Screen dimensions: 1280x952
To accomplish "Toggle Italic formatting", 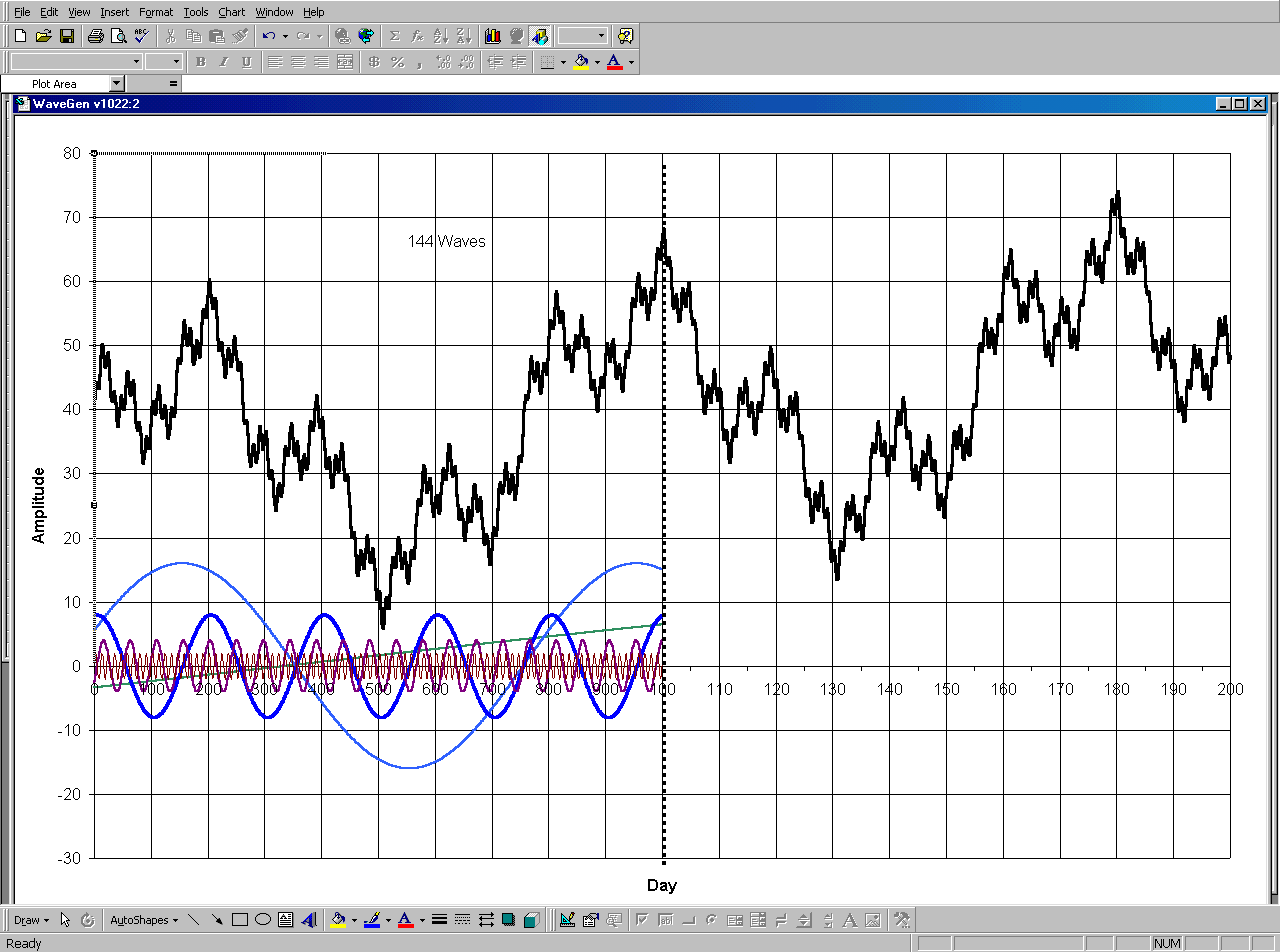I will pos(223,62).
